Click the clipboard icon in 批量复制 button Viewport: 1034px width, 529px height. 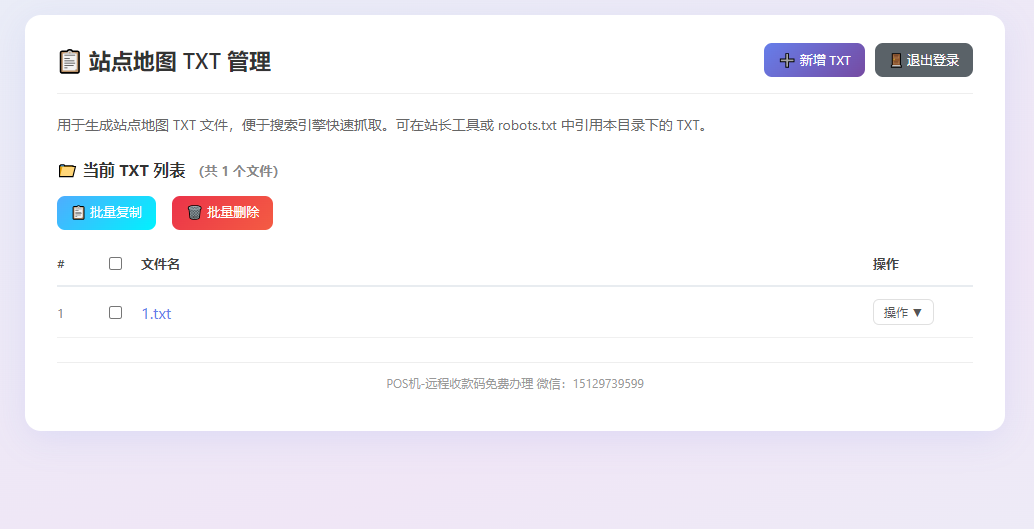78,213
